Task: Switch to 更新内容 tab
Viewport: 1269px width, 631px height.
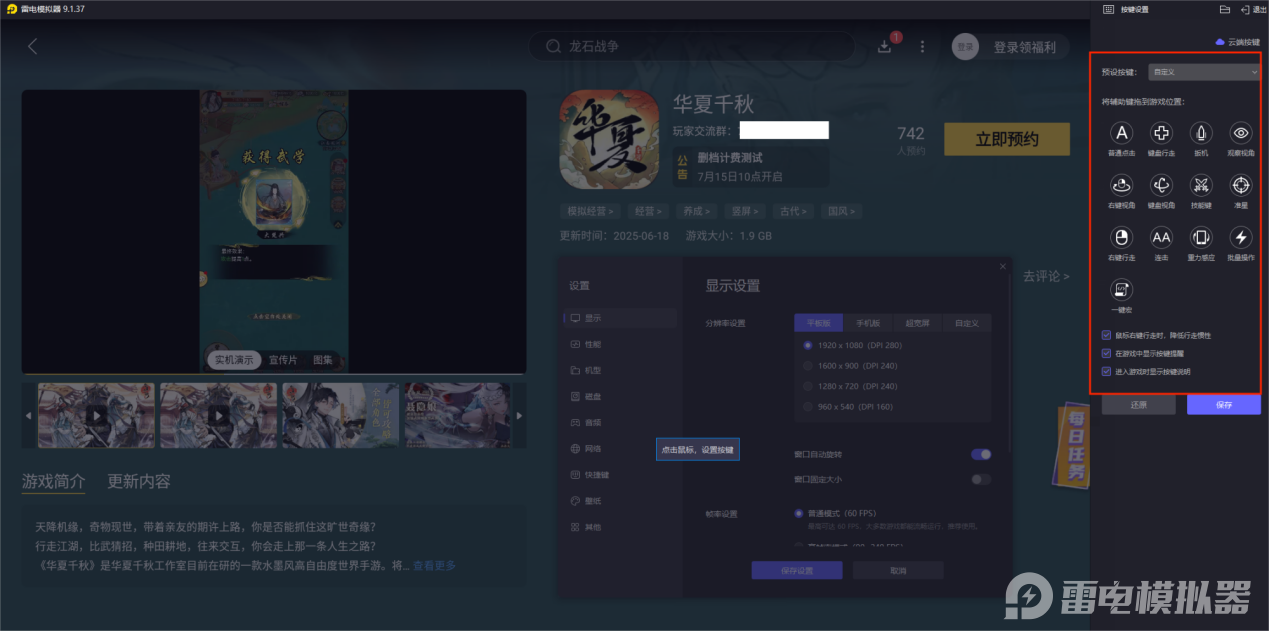Action: (x=139, y=481)
